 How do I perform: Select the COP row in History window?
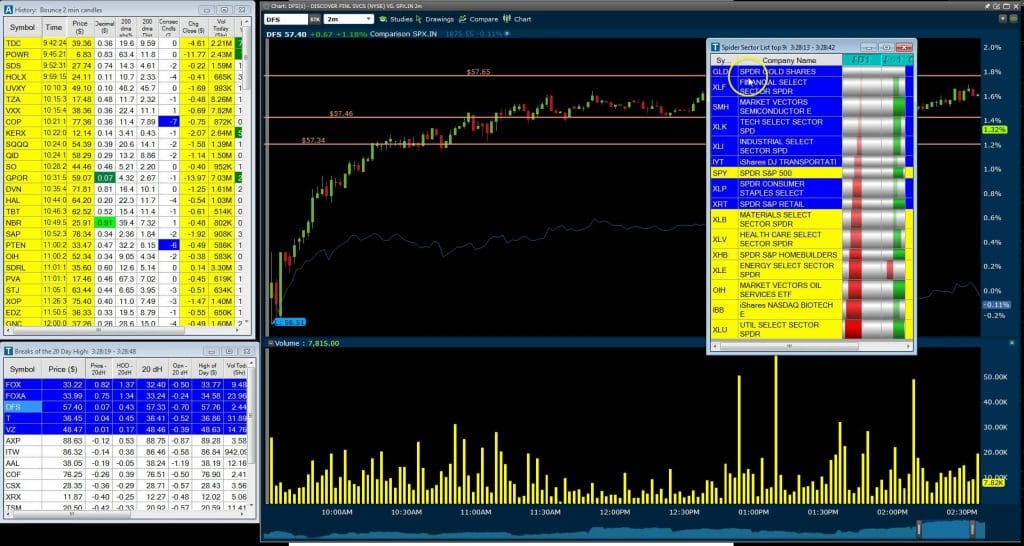click(123, 121)
